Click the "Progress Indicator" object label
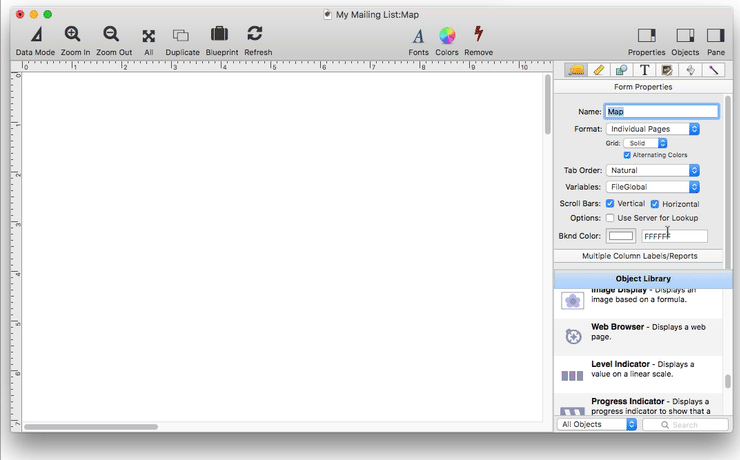Viewport: 740px width, 460px height. pos(628,401)
